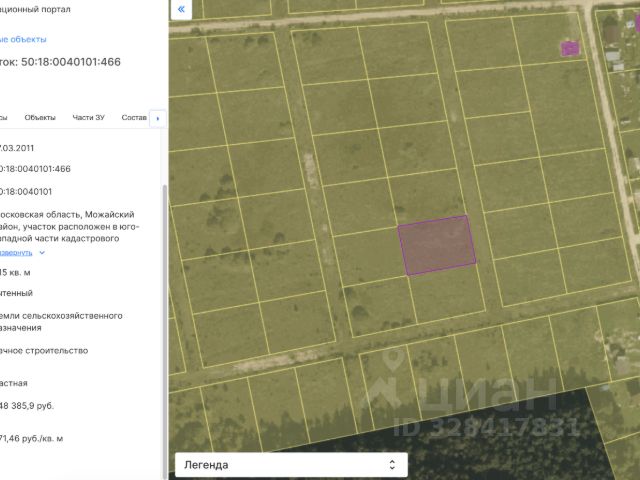This screenshot has height=480, width=640.
Task: Select the area value 15 кв. м
Action: [15, 272]
